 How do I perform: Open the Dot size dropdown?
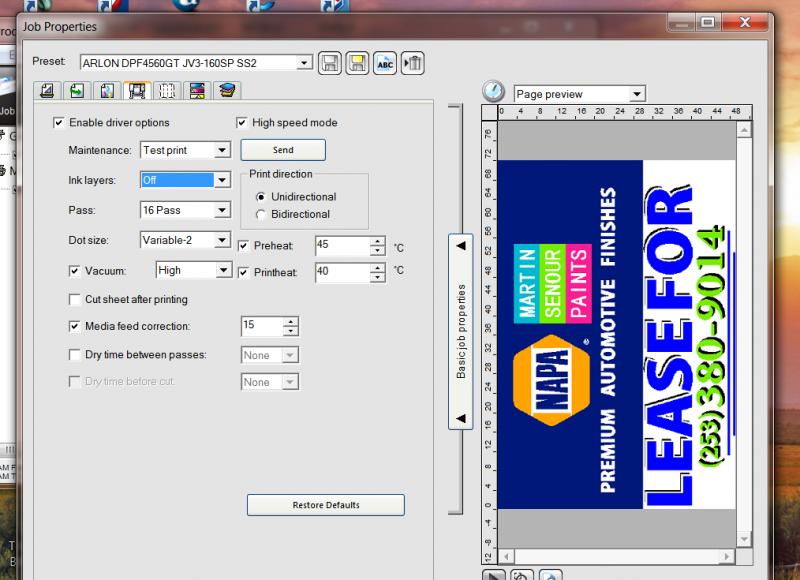pos(222,240)
